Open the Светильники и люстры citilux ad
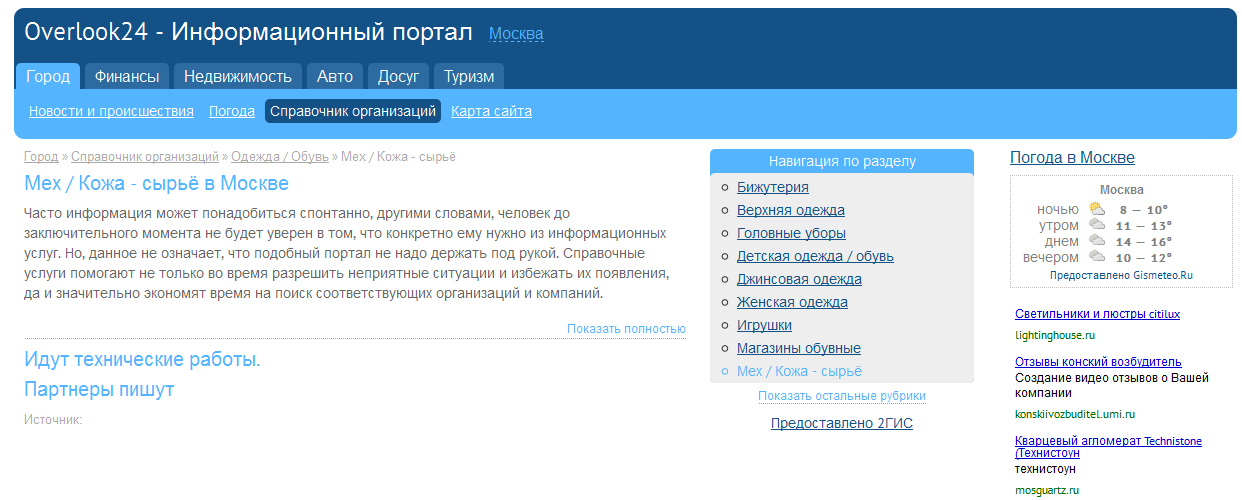1242x500 pixels. [1097, 314]
